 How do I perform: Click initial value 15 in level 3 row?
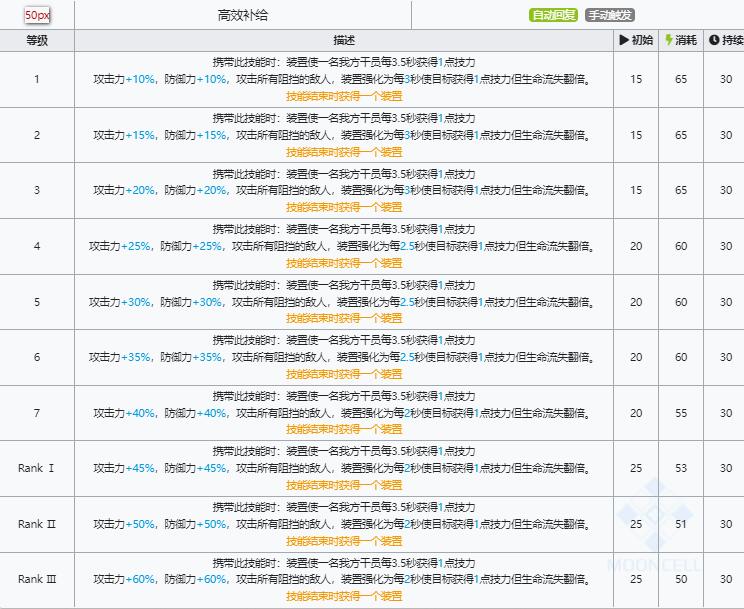click(636, 190)
